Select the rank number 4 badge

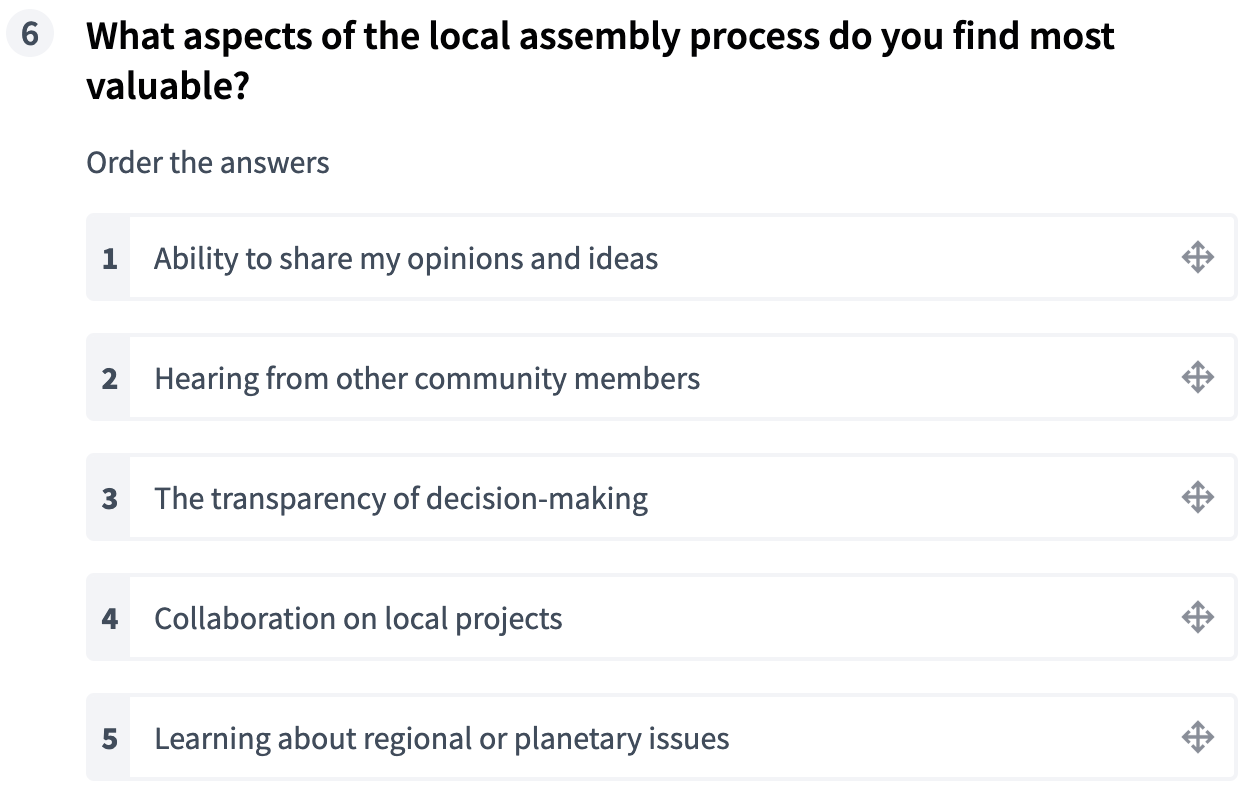click(x=109, y=618)
